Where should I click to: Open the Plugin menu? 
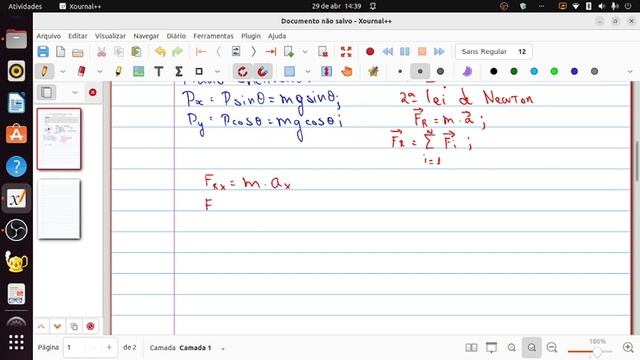click(251, 36)
